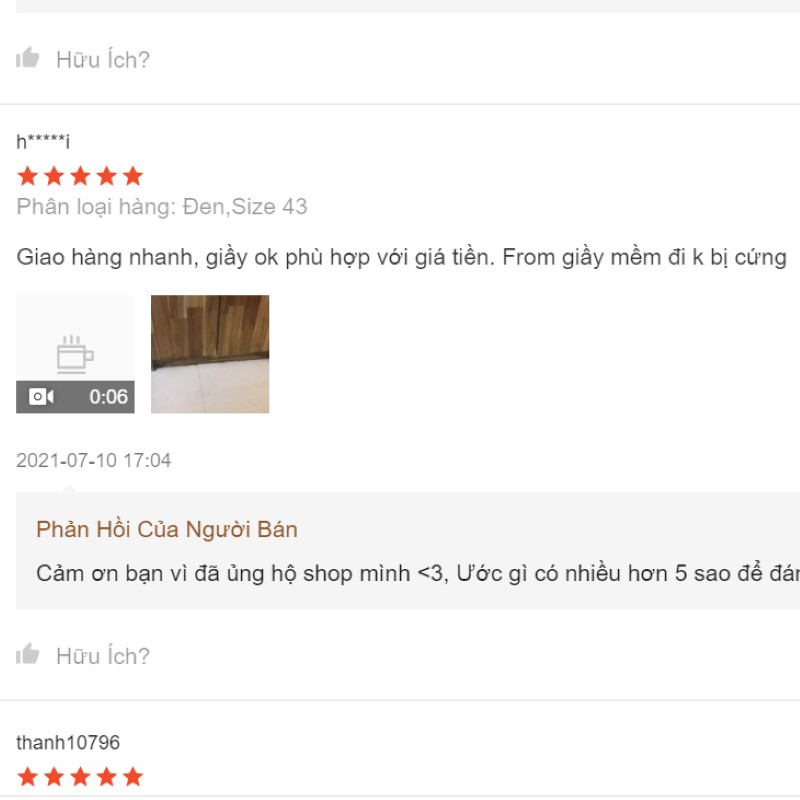The width and height of the screenshot is (800, 800).
Task: Click the middle star in h*****i's rating
Action: coord(80,176)
